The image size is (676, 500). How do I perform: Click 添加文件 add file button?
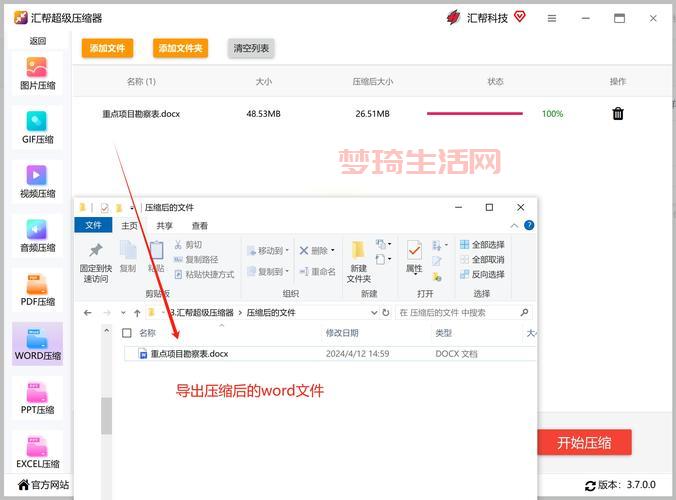pos(107,48)
